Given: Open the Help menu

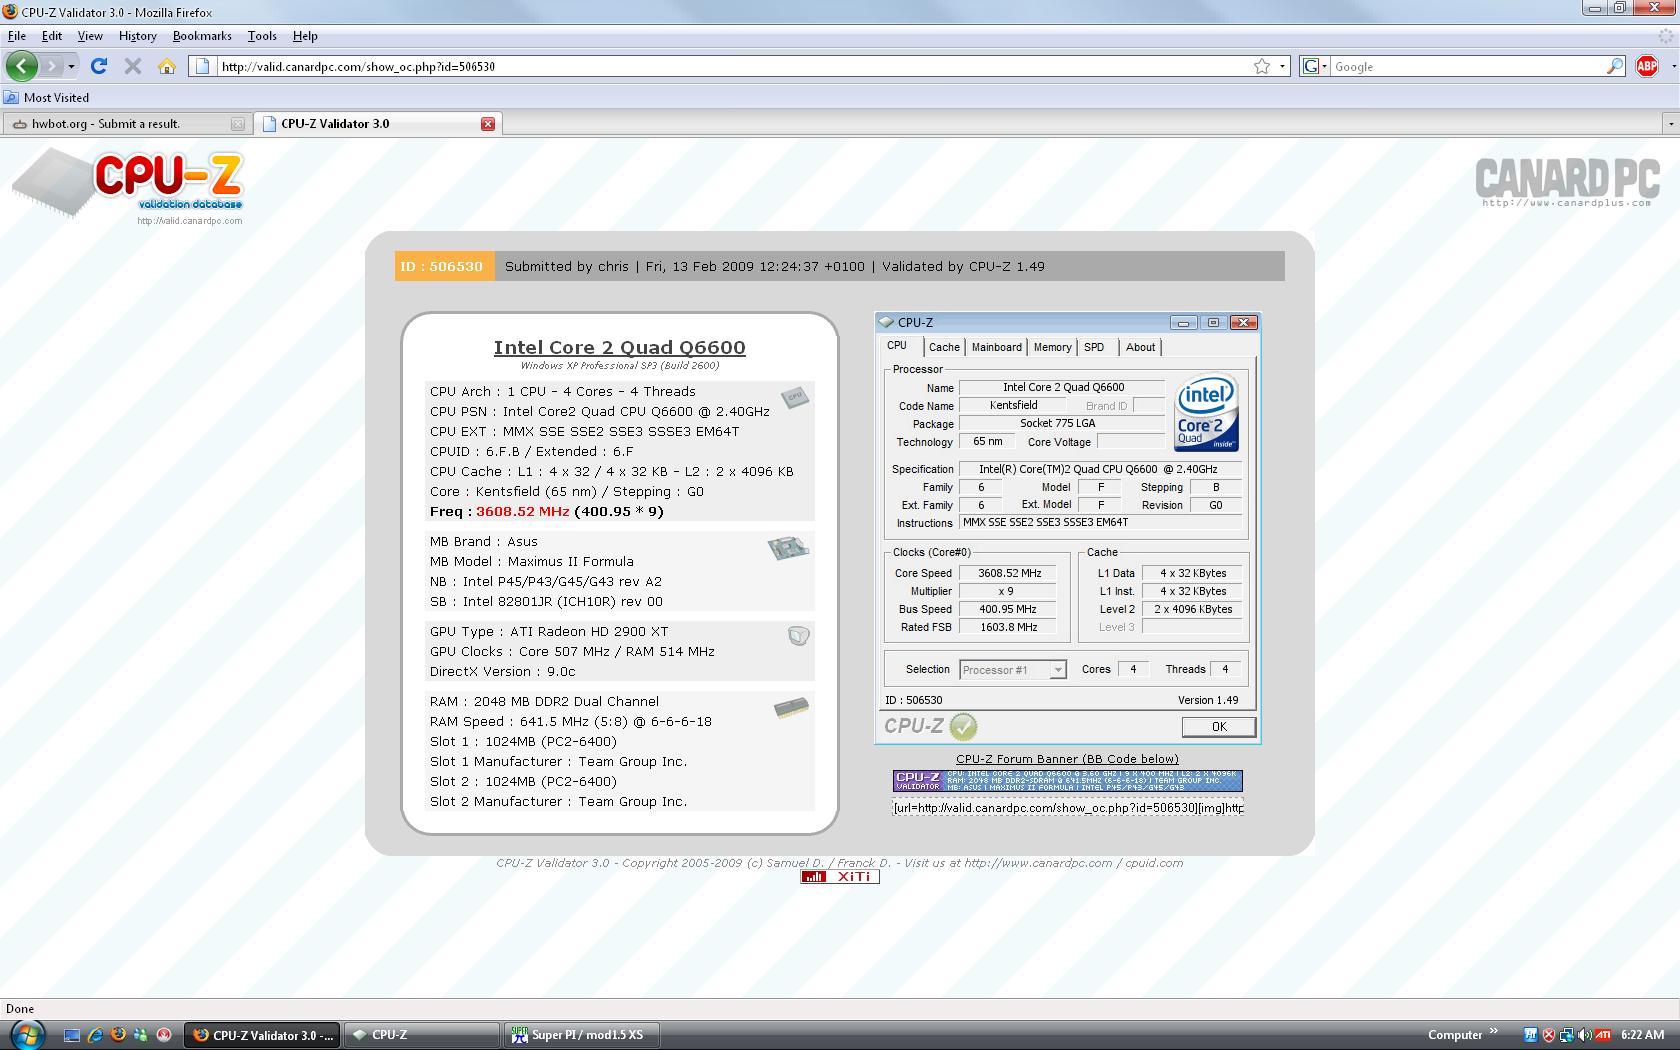Looking at the screenshot, I should pyautogui.click(x=305, y=36).
